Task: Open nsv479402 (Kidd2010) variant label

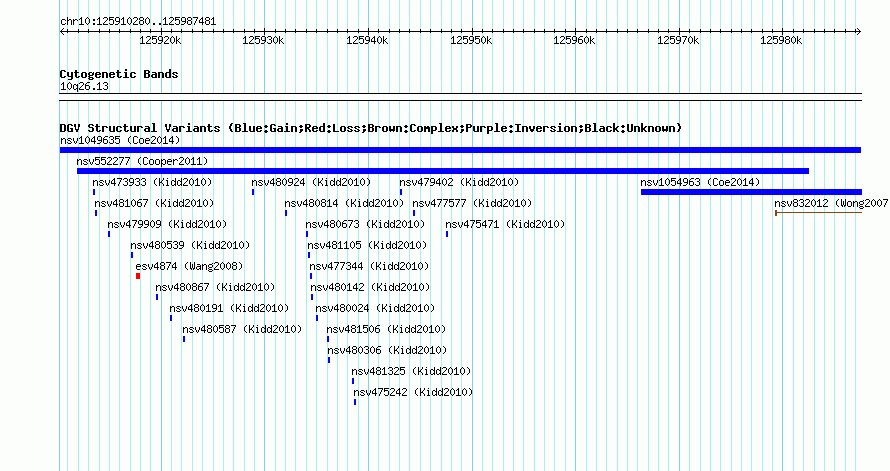Action: click(x=459, y=182)
